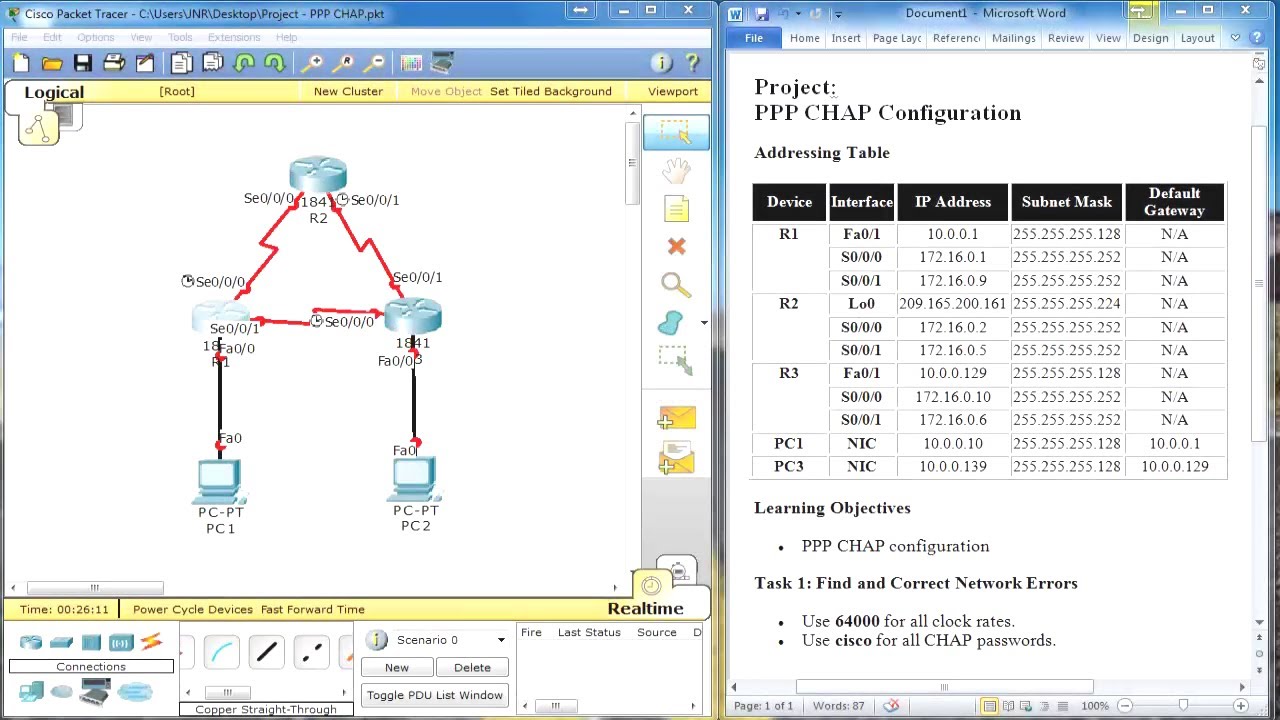Choose End Devices category icon
This screenshot has height=720, width=1280.
tap(31, 691)
